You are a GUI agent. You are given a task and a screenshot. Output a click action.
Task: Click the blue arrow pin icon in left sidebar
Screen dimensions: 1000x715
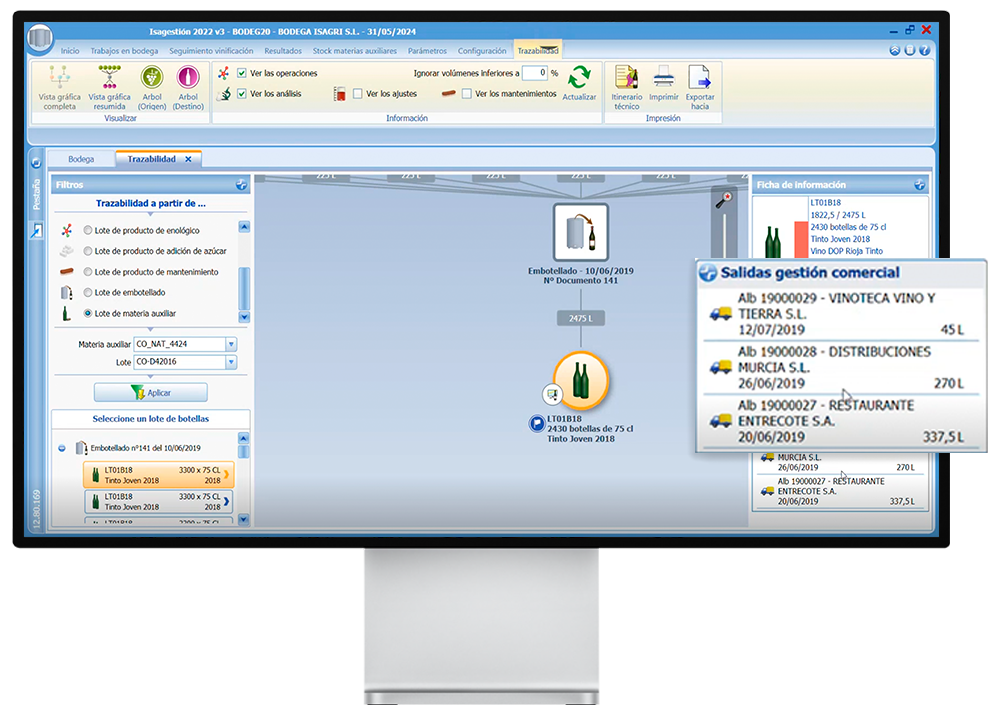click(36, 230)
